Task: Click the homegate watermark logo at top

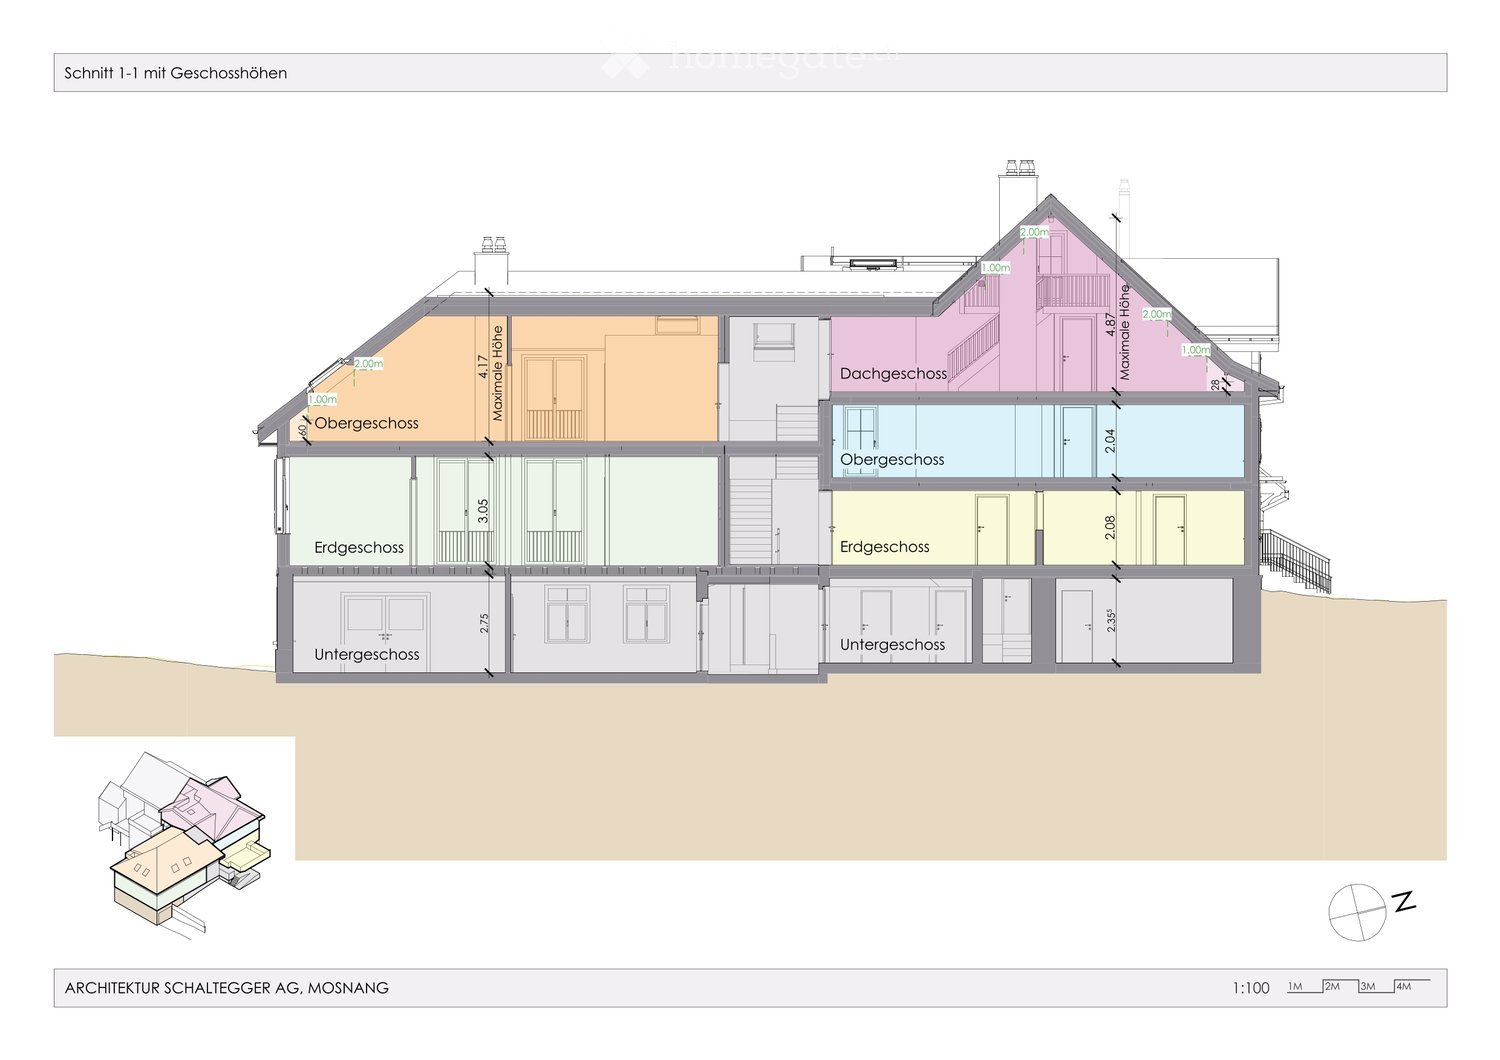Action: 750,60
